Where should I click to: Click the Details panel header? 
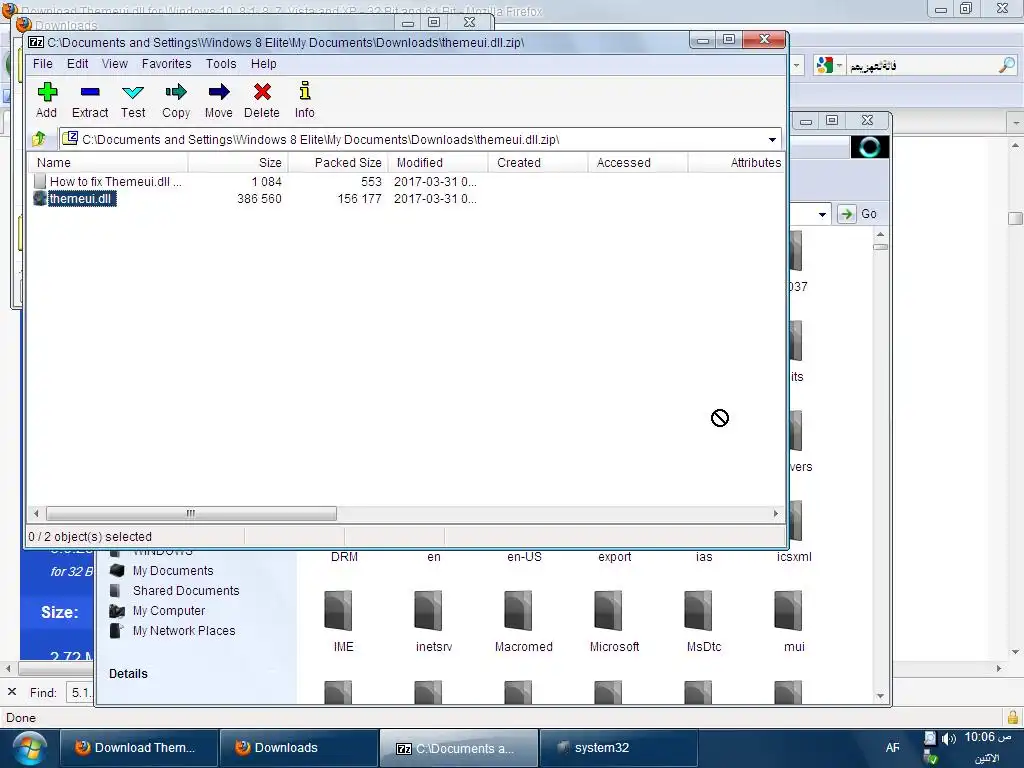[128, 673]
